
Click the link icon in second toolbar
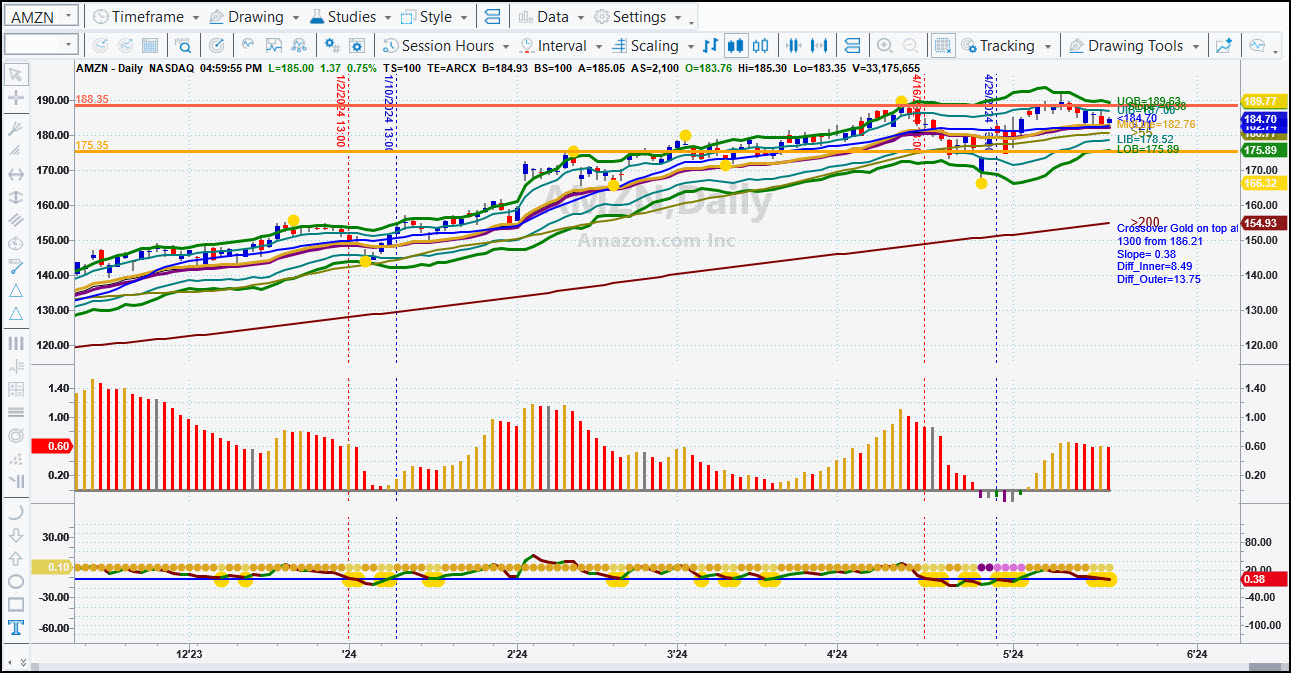852,45
